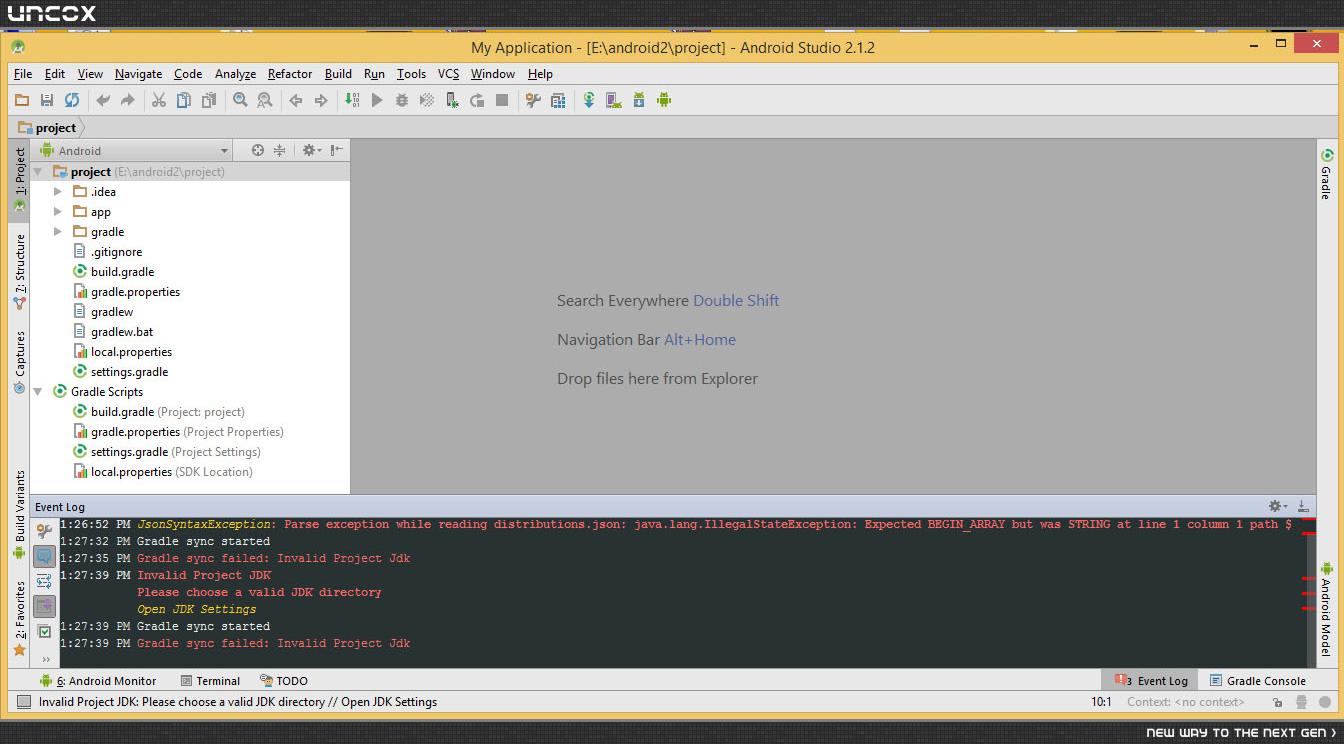Click the Open folder toolbar icon
Screen dimensions: 1344x744
tap(22, 100)
